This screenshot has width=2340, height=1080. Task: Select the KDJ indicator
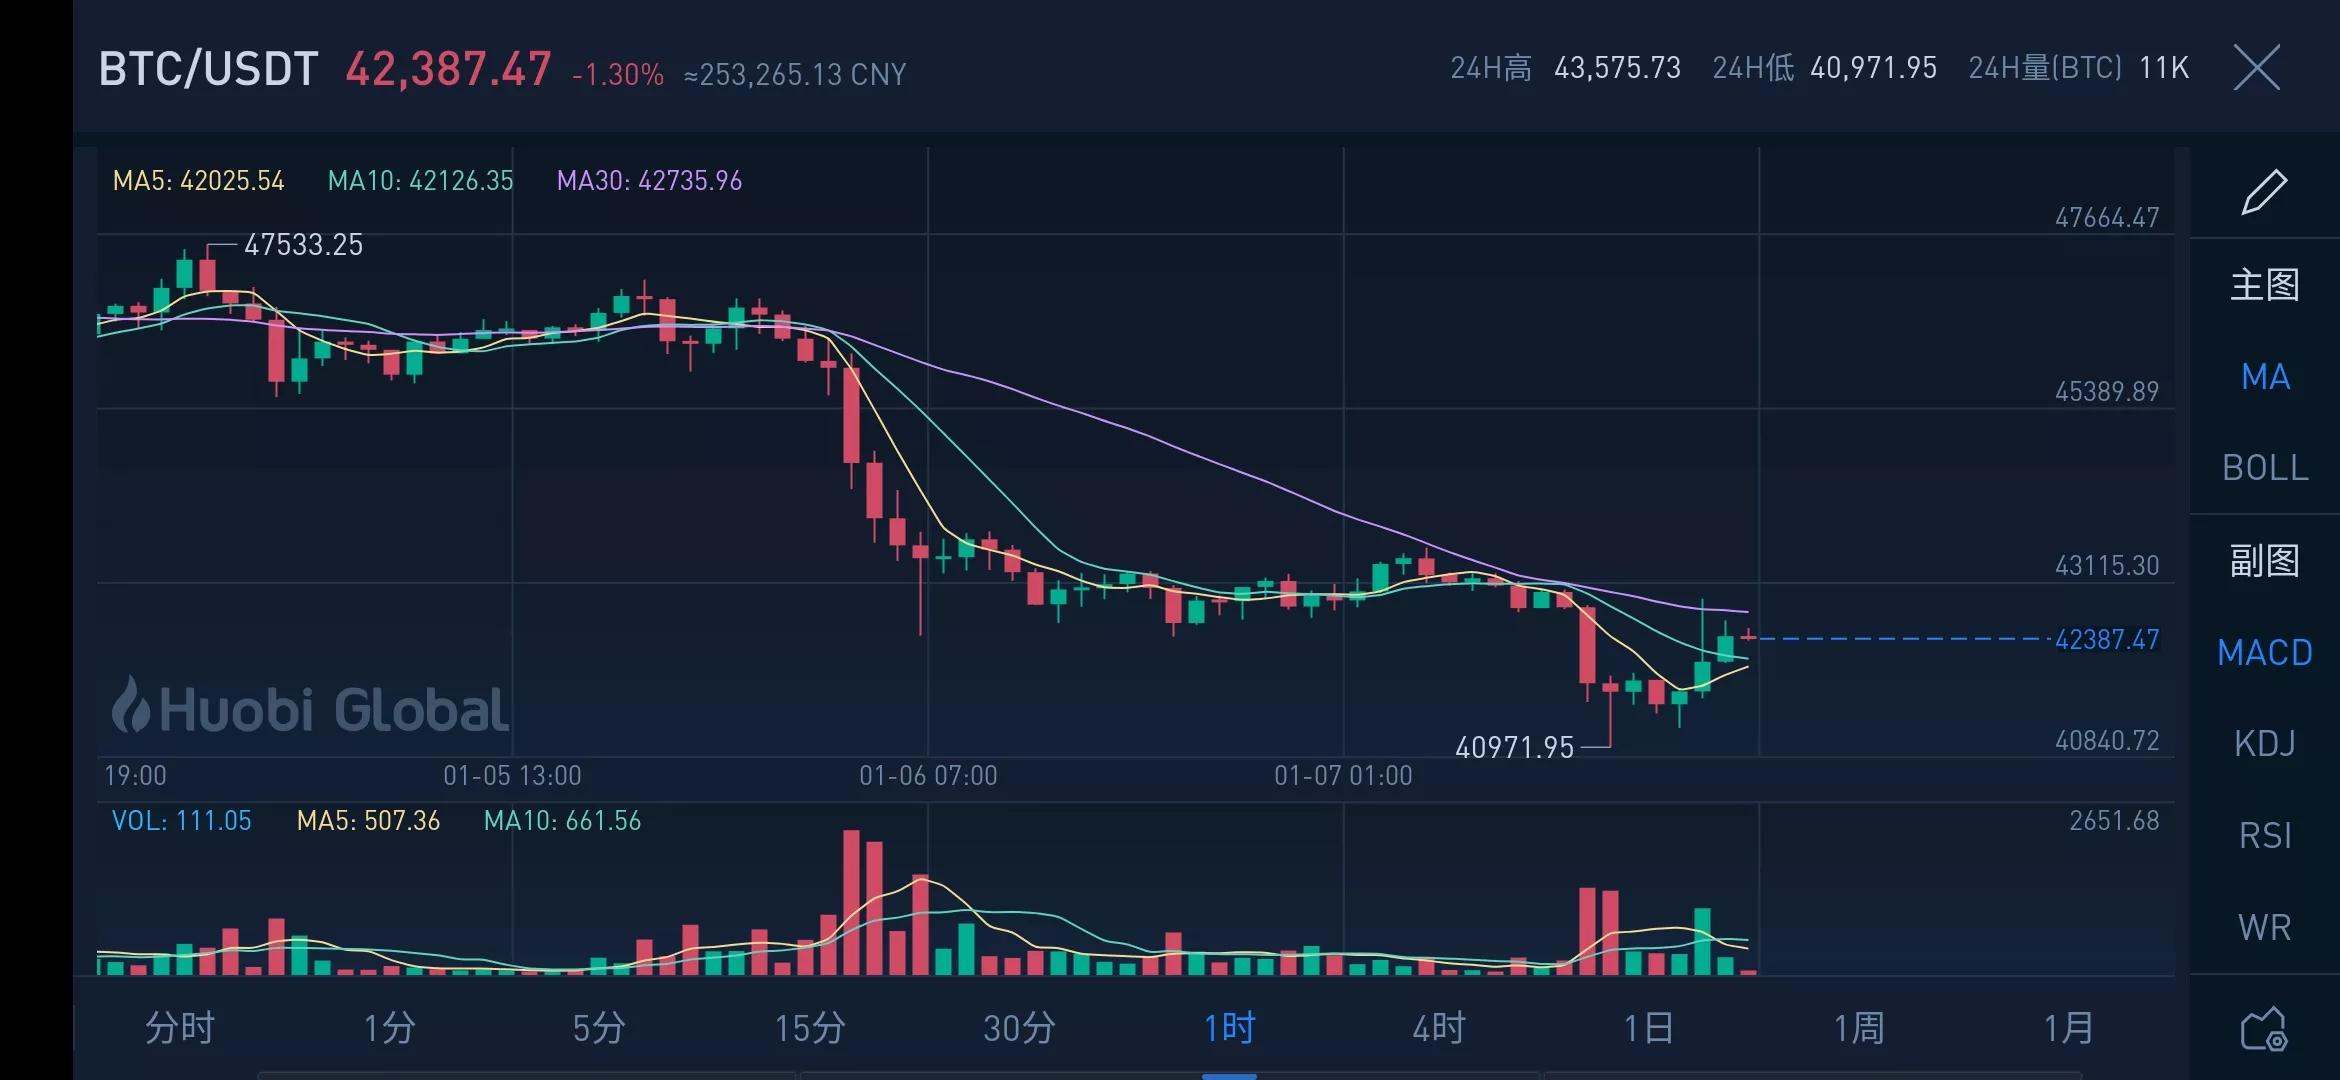pos(2264,743)
